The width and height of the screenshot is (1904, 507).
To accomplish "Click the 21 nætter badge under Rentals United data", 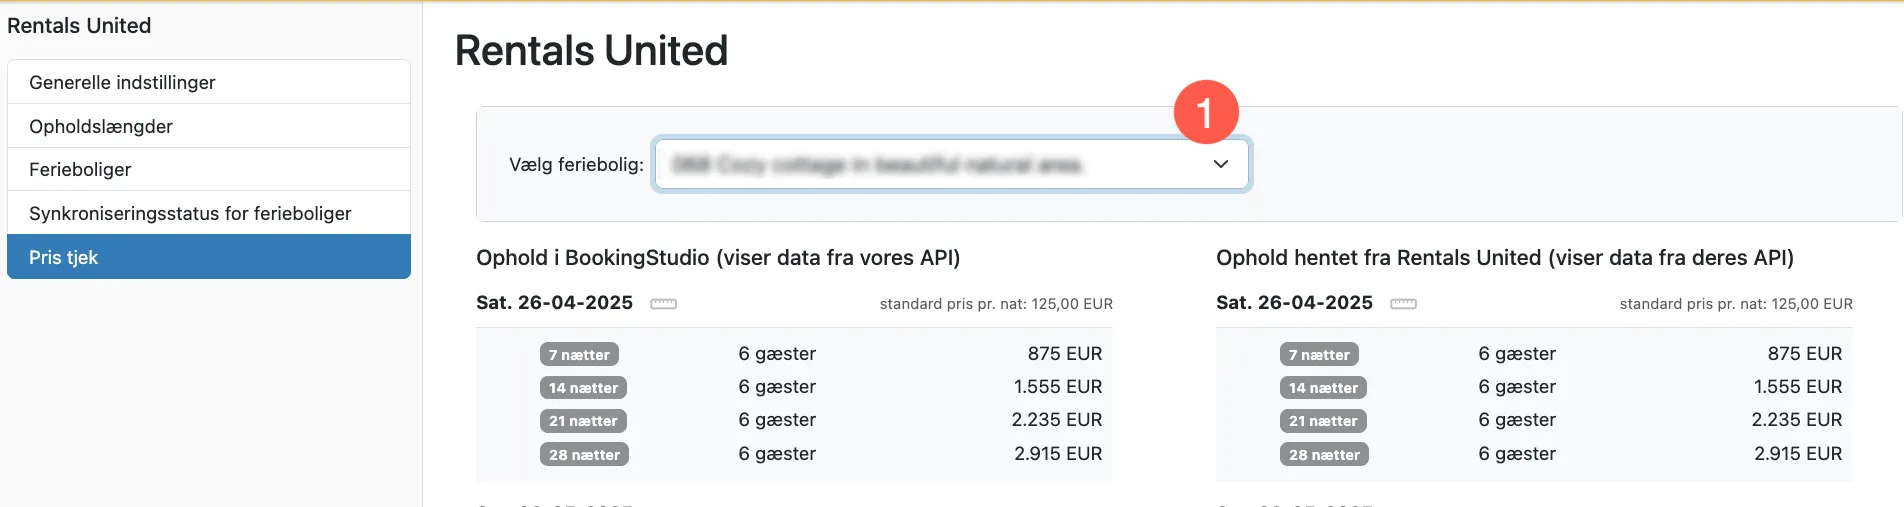I will pyautogui.click(x=1323, y=421).
